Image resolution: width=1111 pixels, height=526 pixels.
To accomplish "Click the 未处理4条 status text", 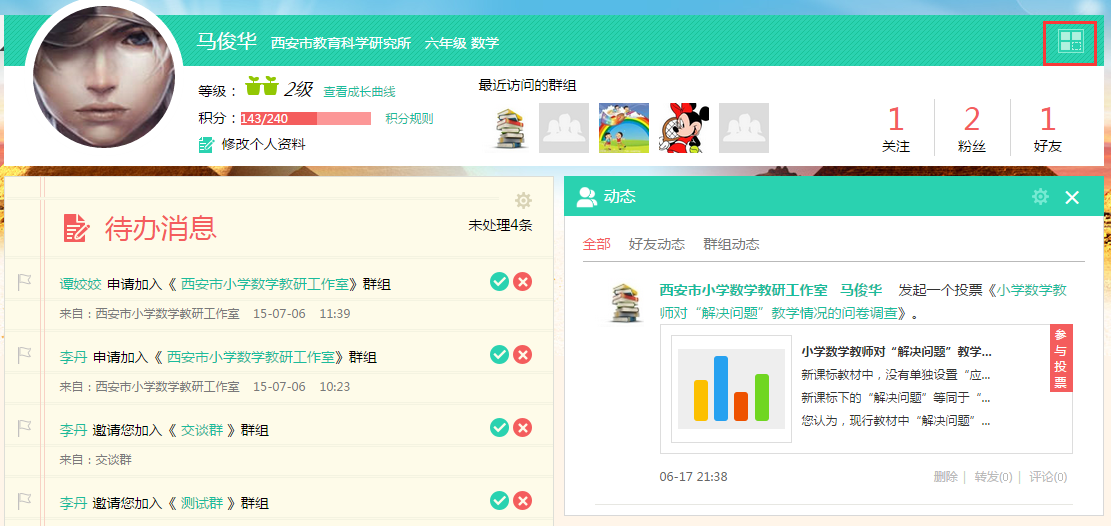I will [x=500, y=225].
